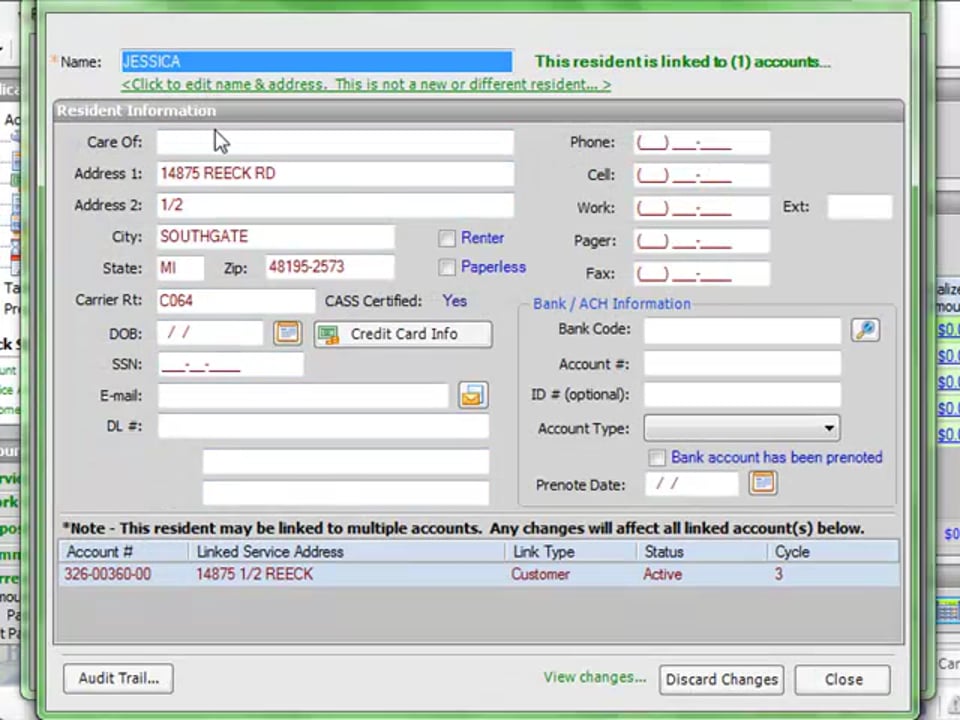Viewport: 960px width, 720px height.
Task: Click the Linked Service Address column header
Action: pyautogui.click(x=347, y=552)
